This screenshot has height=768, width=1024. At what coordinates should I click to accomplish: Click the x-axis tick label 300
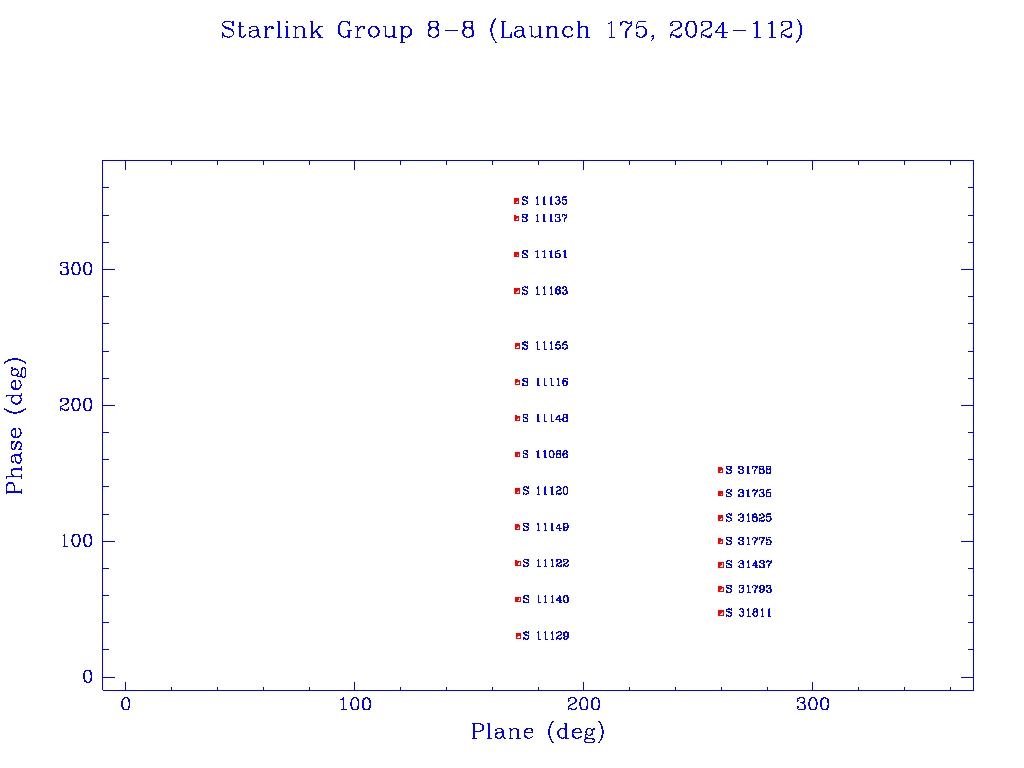coord(813,704)
